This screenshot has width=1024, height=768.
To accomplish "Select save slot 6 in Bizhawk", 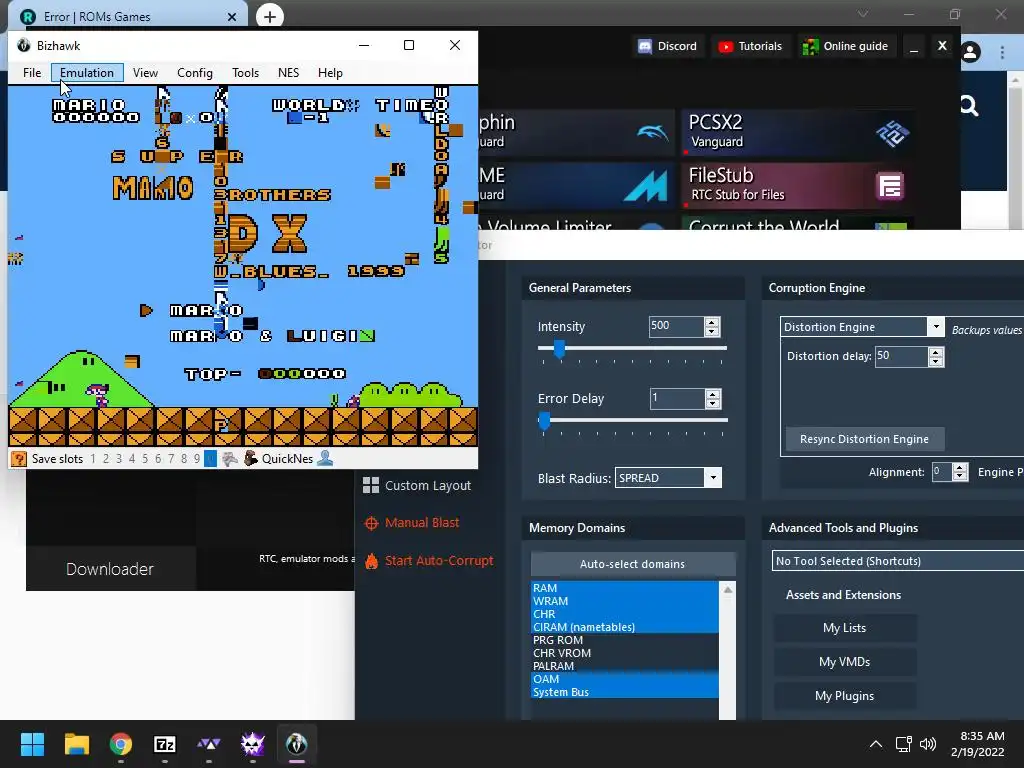I will 158,459.
